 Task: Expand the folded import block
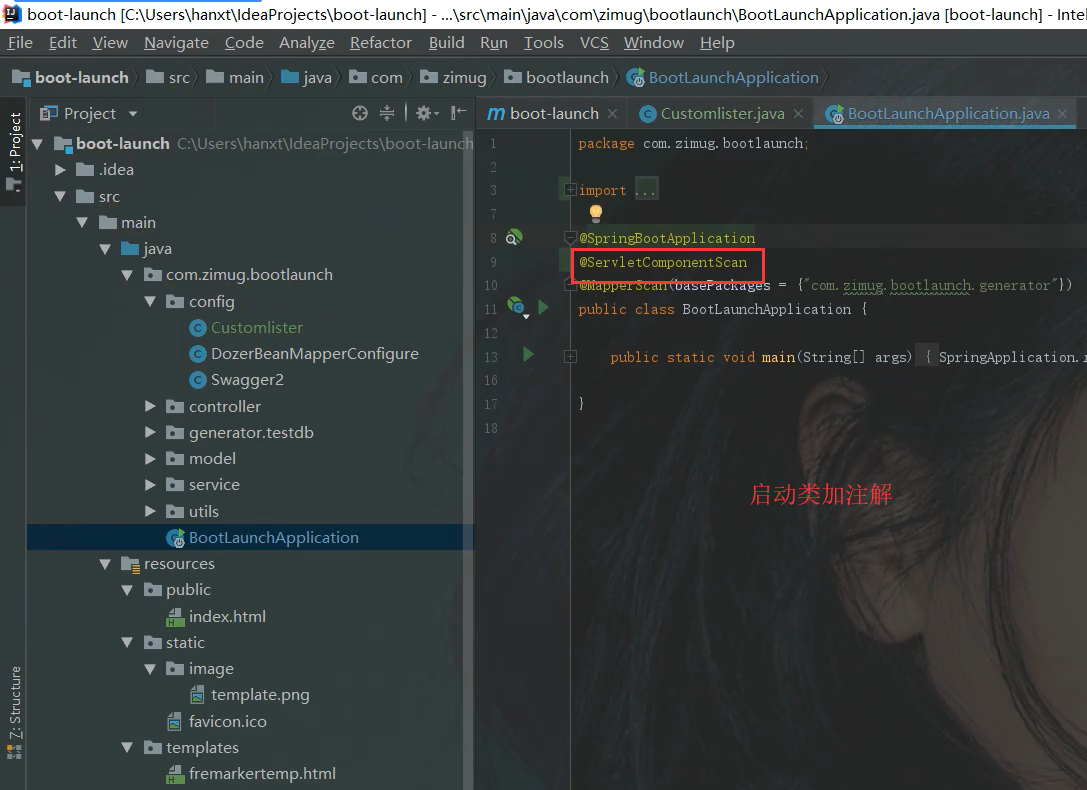coord(570,190)
